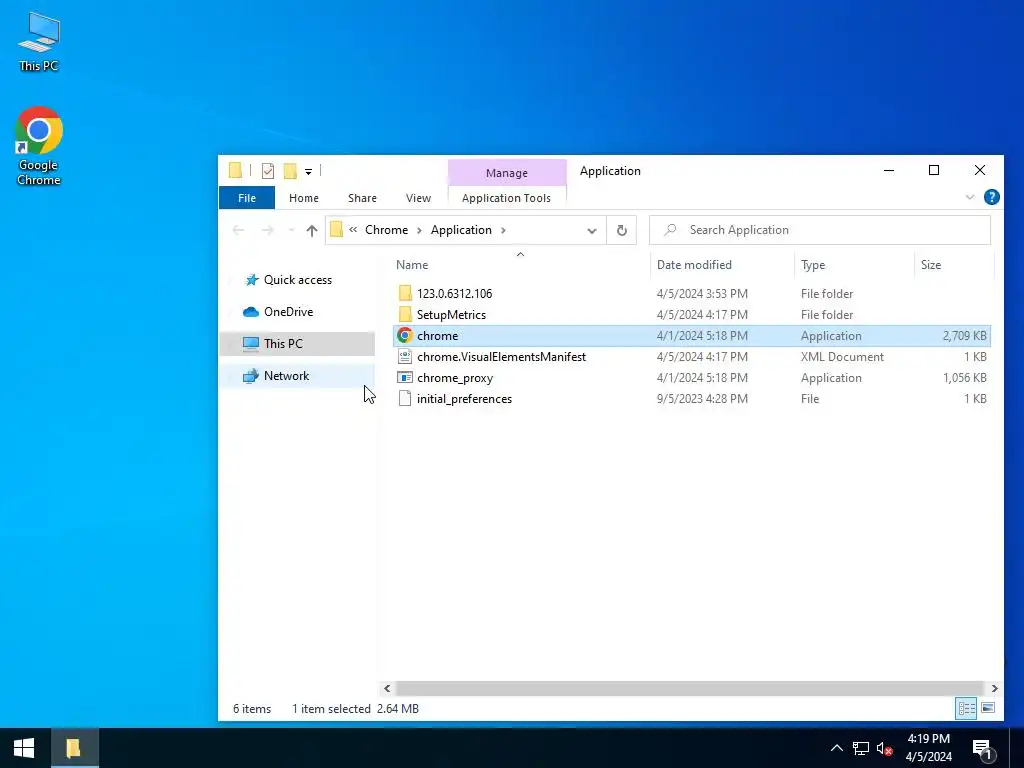Select folder 123.0.6312.106
The width and height of the screenshot is (1024, 768).
point(692,294)
